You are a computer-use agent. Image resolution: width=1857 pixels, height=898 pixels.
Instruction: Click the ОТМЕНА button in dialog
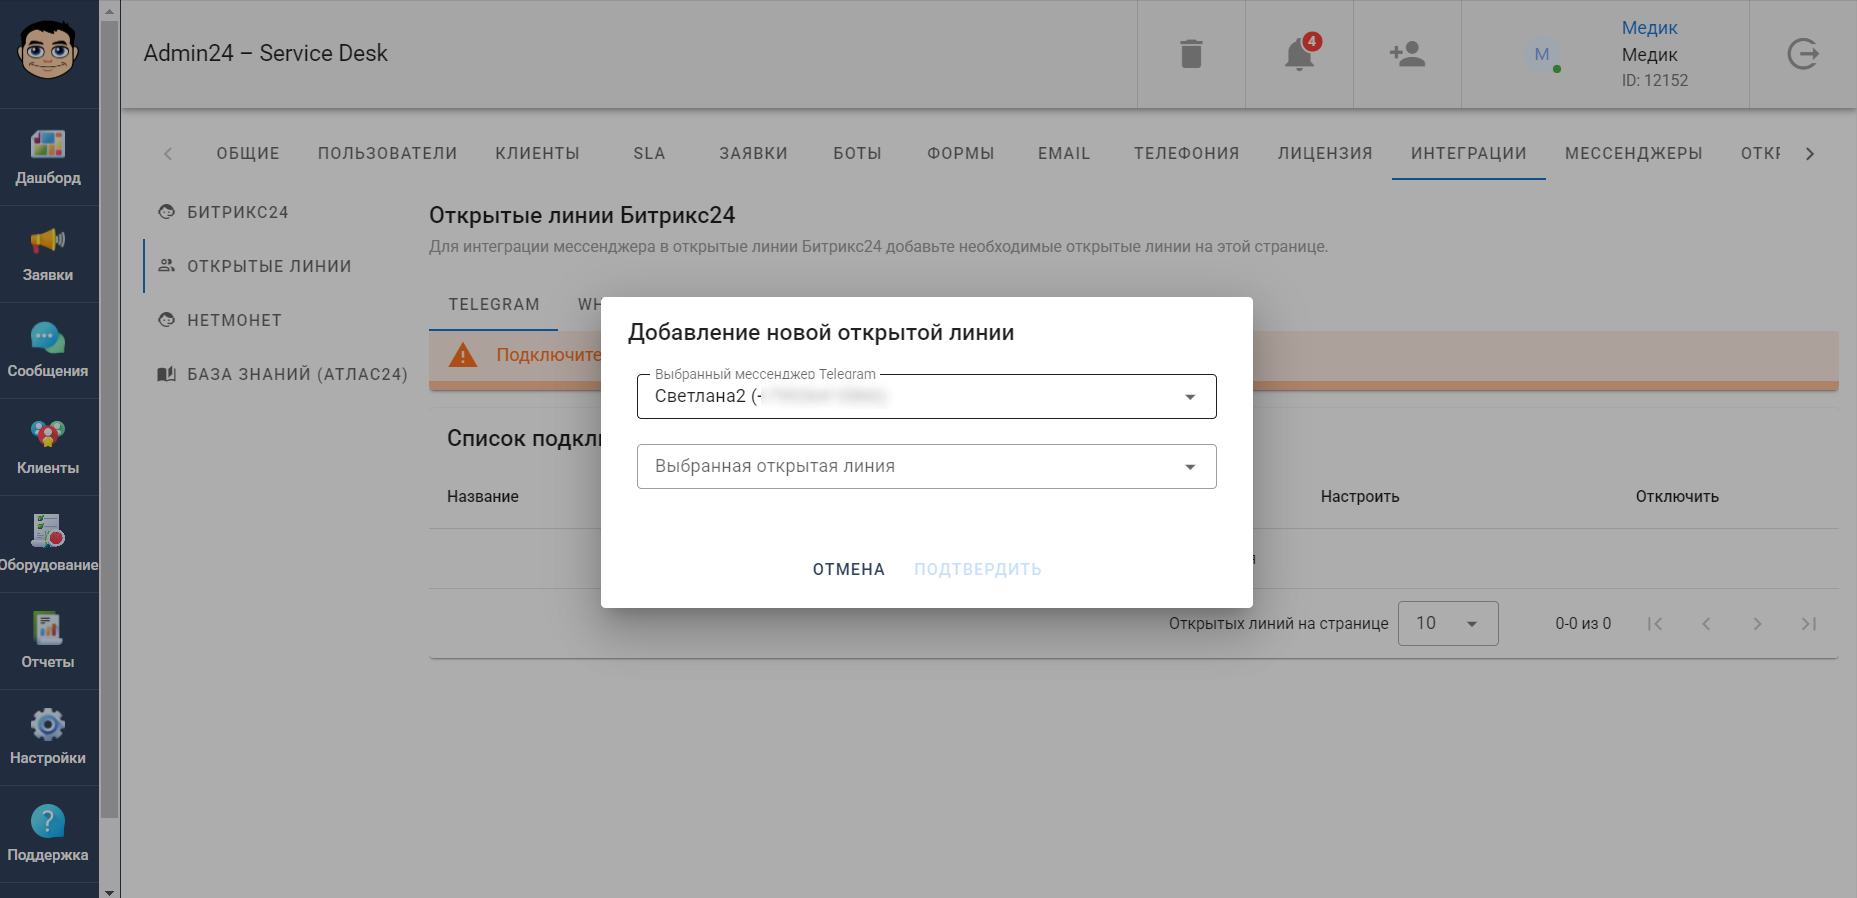(x=849, y=570)
